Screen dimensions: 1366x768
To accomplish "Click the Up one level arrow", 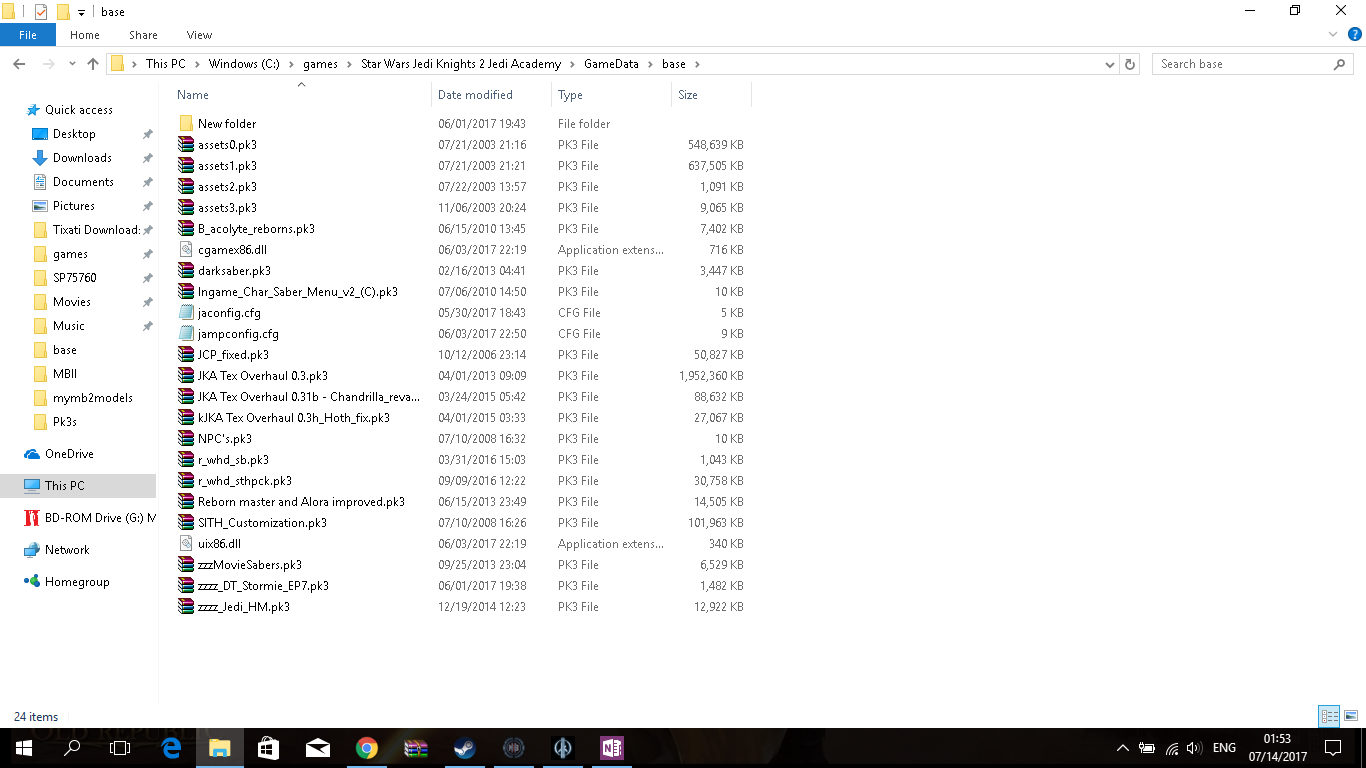I will (x=93, y=64).
